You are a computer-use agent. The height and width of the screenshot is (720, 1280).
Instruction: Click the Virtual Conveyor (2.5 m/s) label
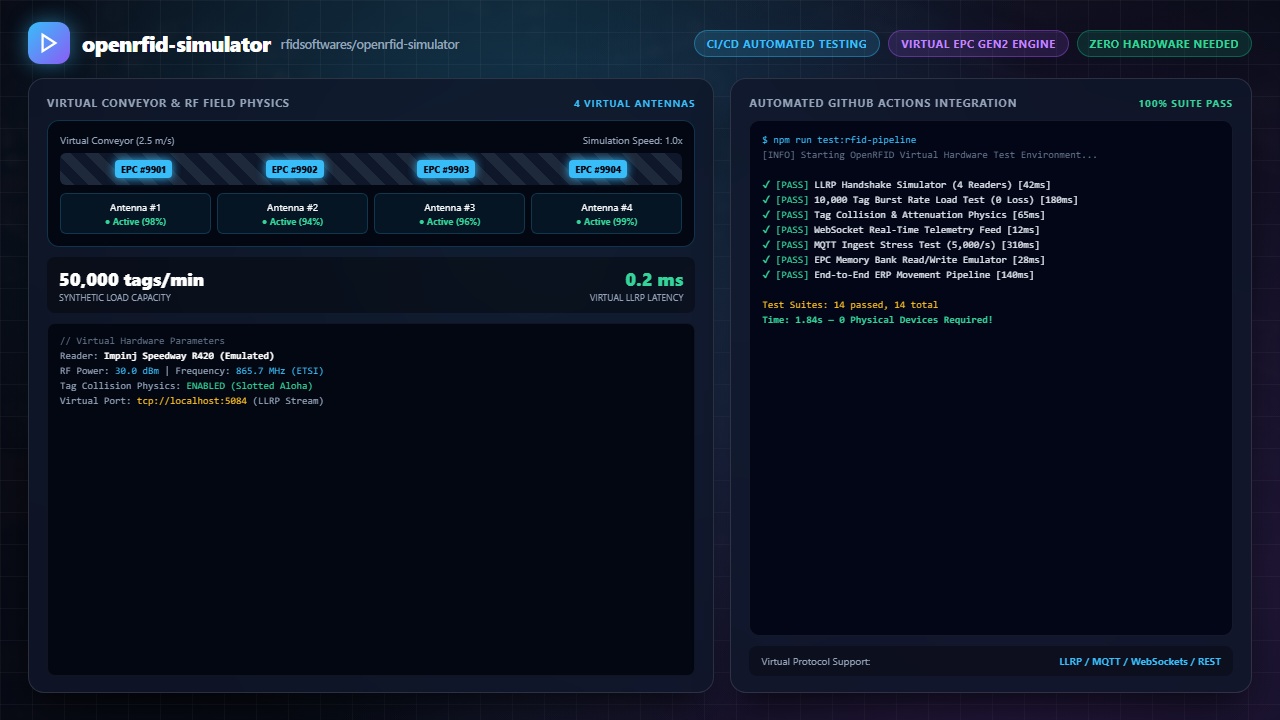point(117,141)
